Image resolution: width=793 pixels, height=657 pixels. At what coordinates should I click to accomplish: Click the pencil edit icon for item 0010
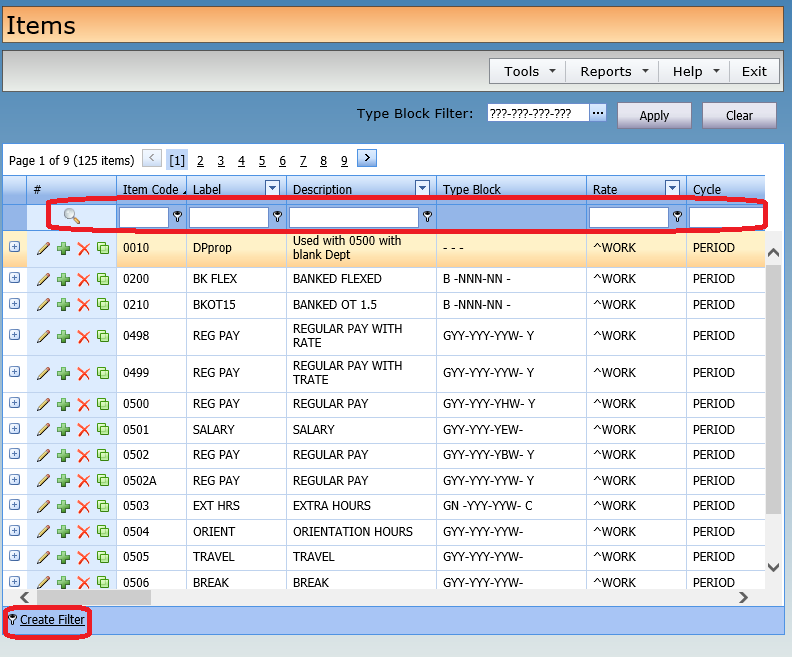pyautogui.click(x=43, y=249)
